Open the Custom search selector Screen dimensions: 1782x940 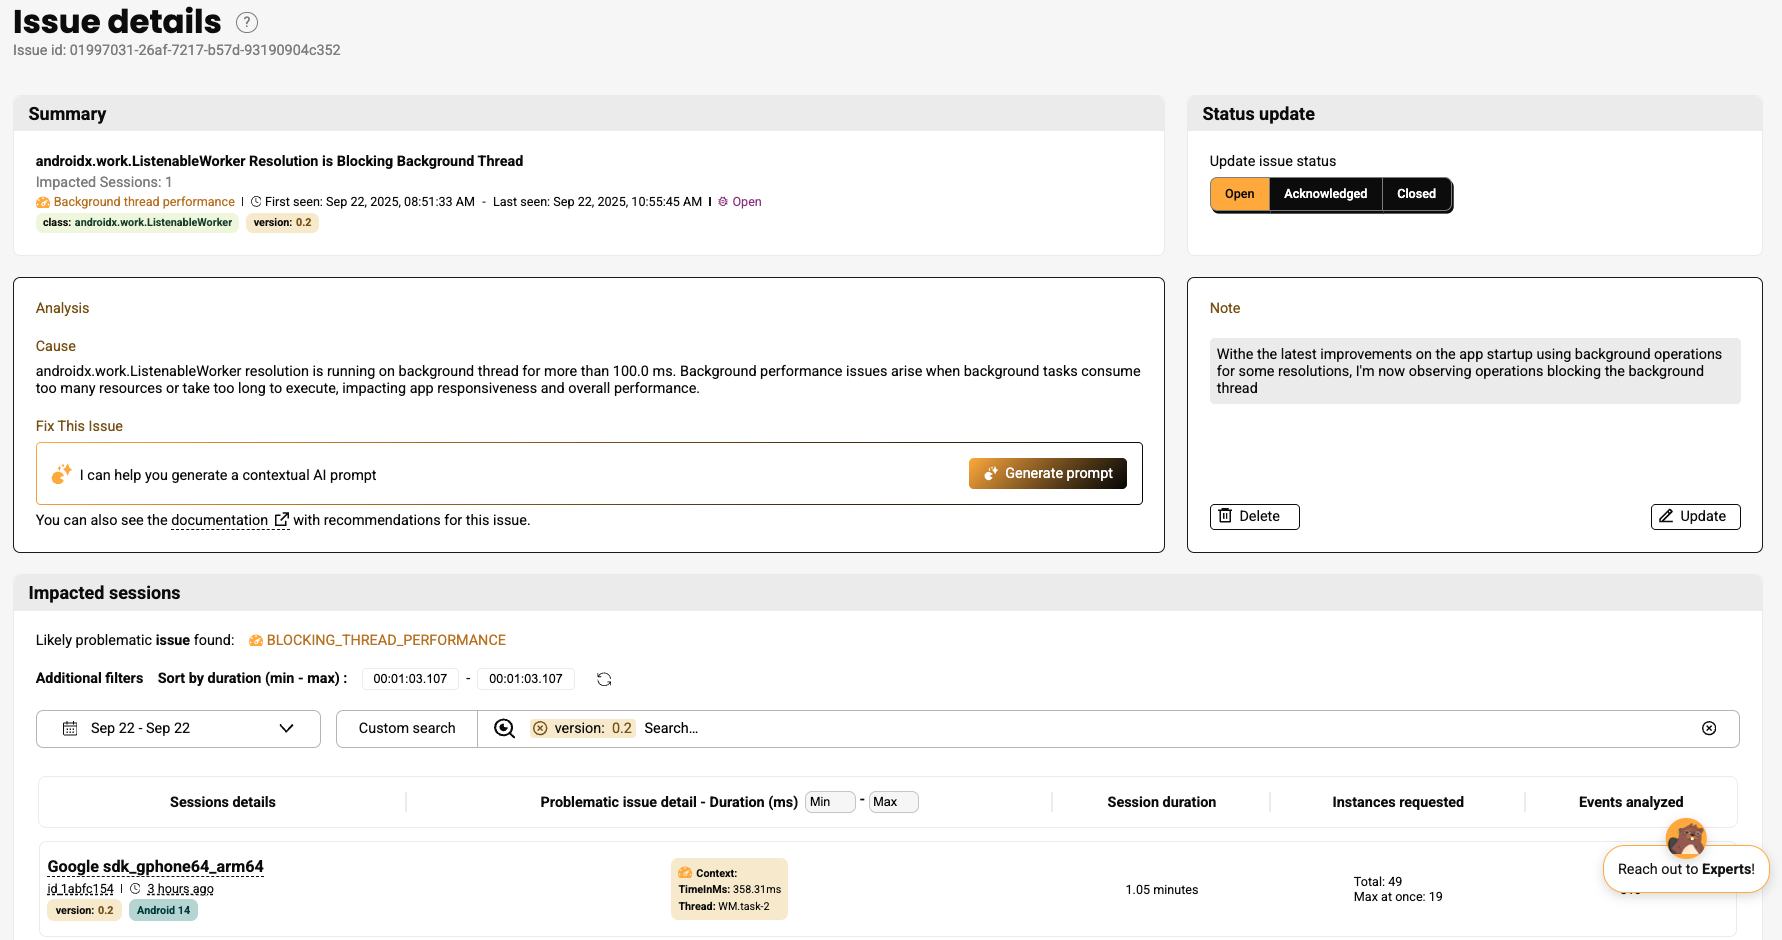[407, 729]
